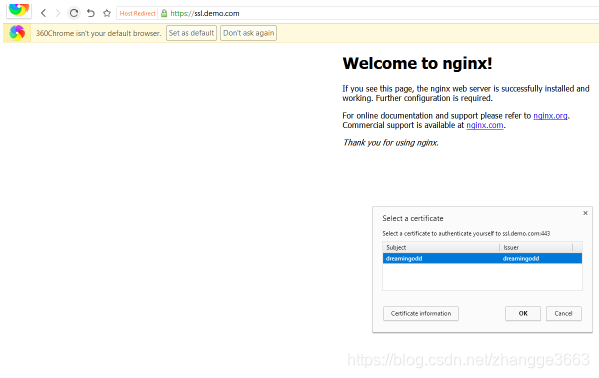Click the Issuer column header
The image size is (599, 378).
coord(536,248)
